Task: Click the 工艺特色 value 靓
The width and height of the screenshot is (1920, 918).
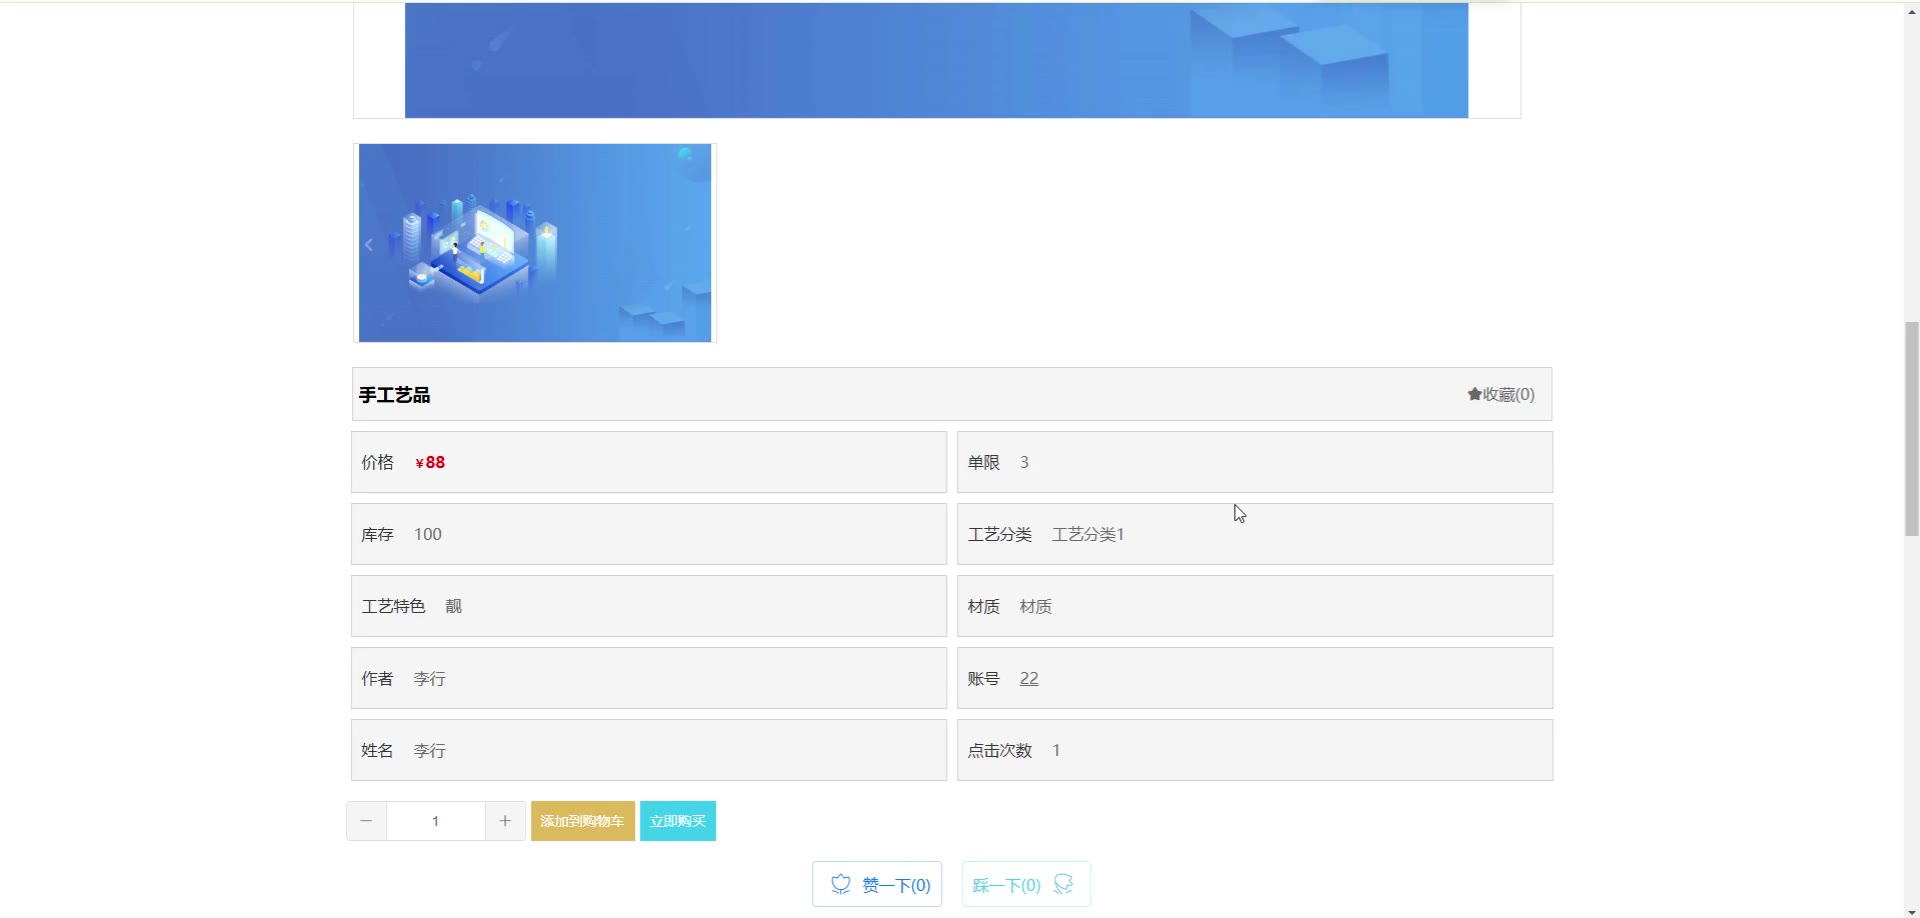Action: point(454,606)
